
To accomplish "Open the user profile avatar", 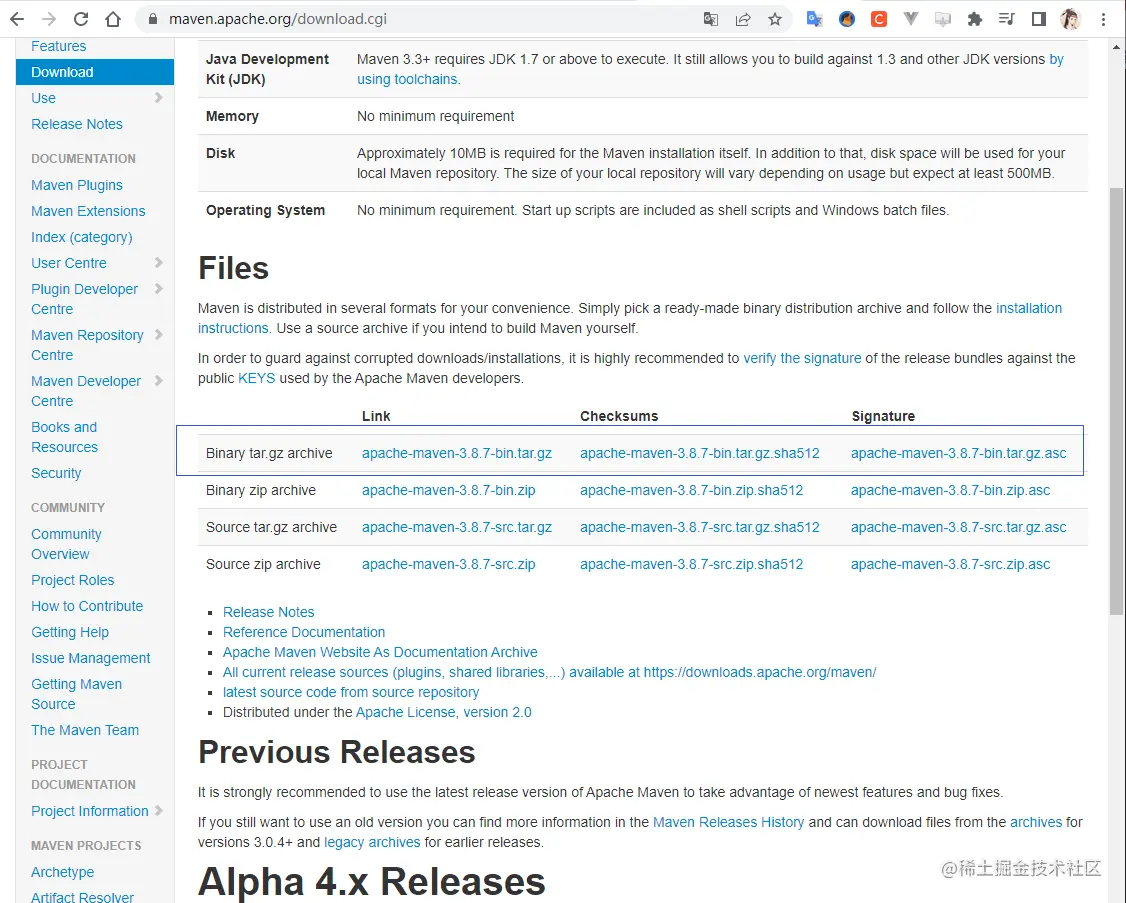I will [1071, 19].
